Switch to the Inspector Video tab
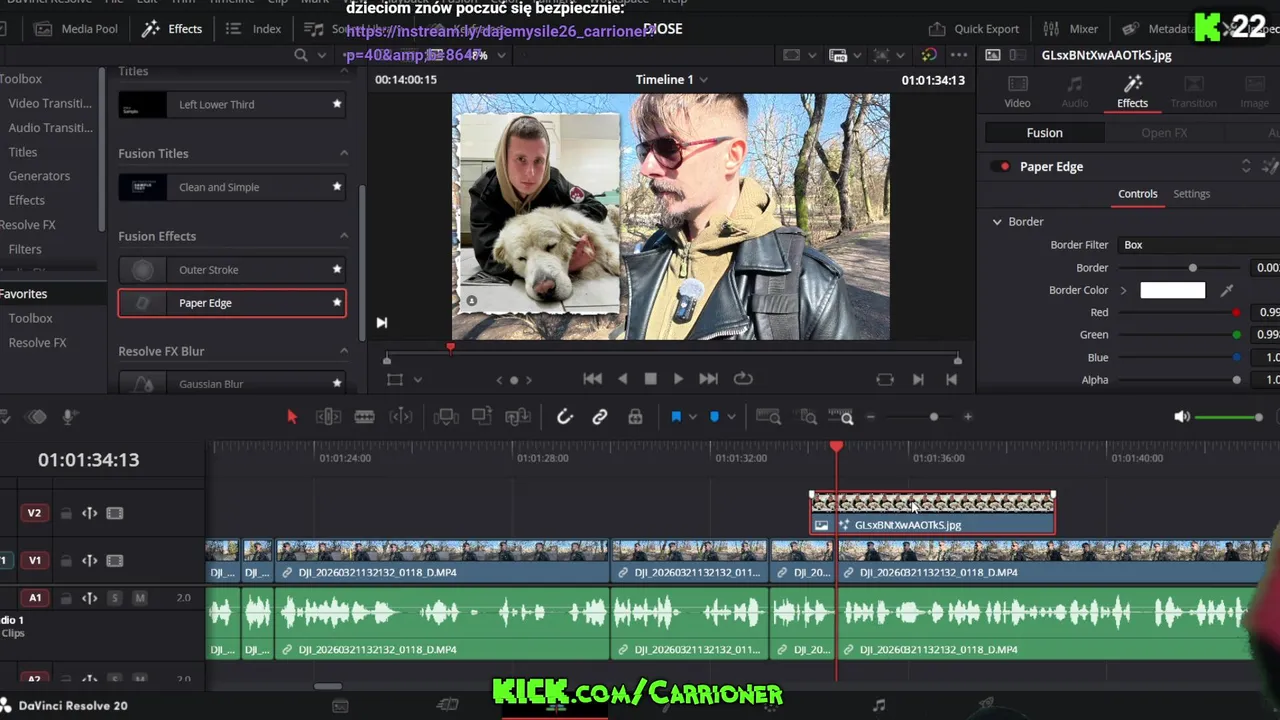 point(1017,92)
